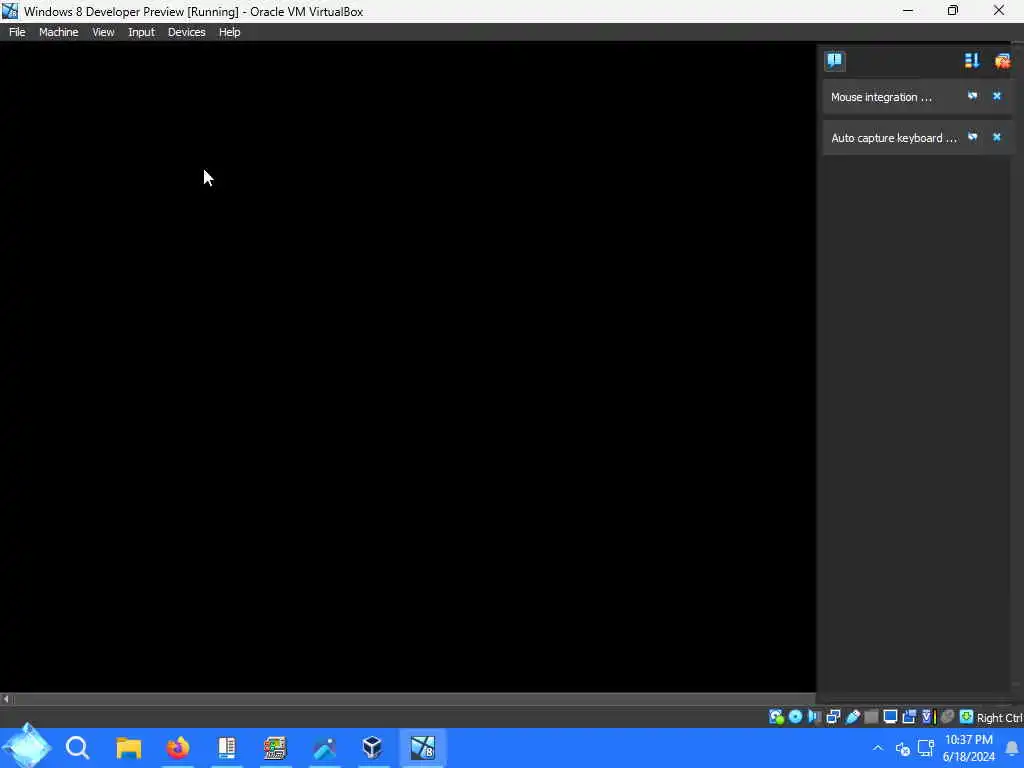Screen dimensions: 1024x768
Task: Click the virtualization V status icon
Action: [928, 717]
